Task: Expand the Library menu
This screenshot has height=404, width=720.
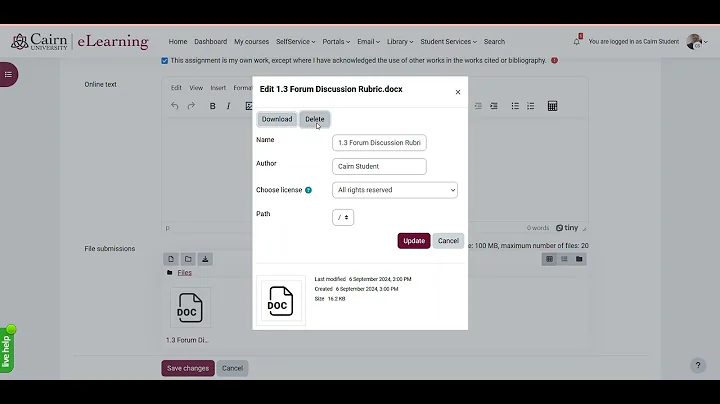Action: tap(400, 41)
